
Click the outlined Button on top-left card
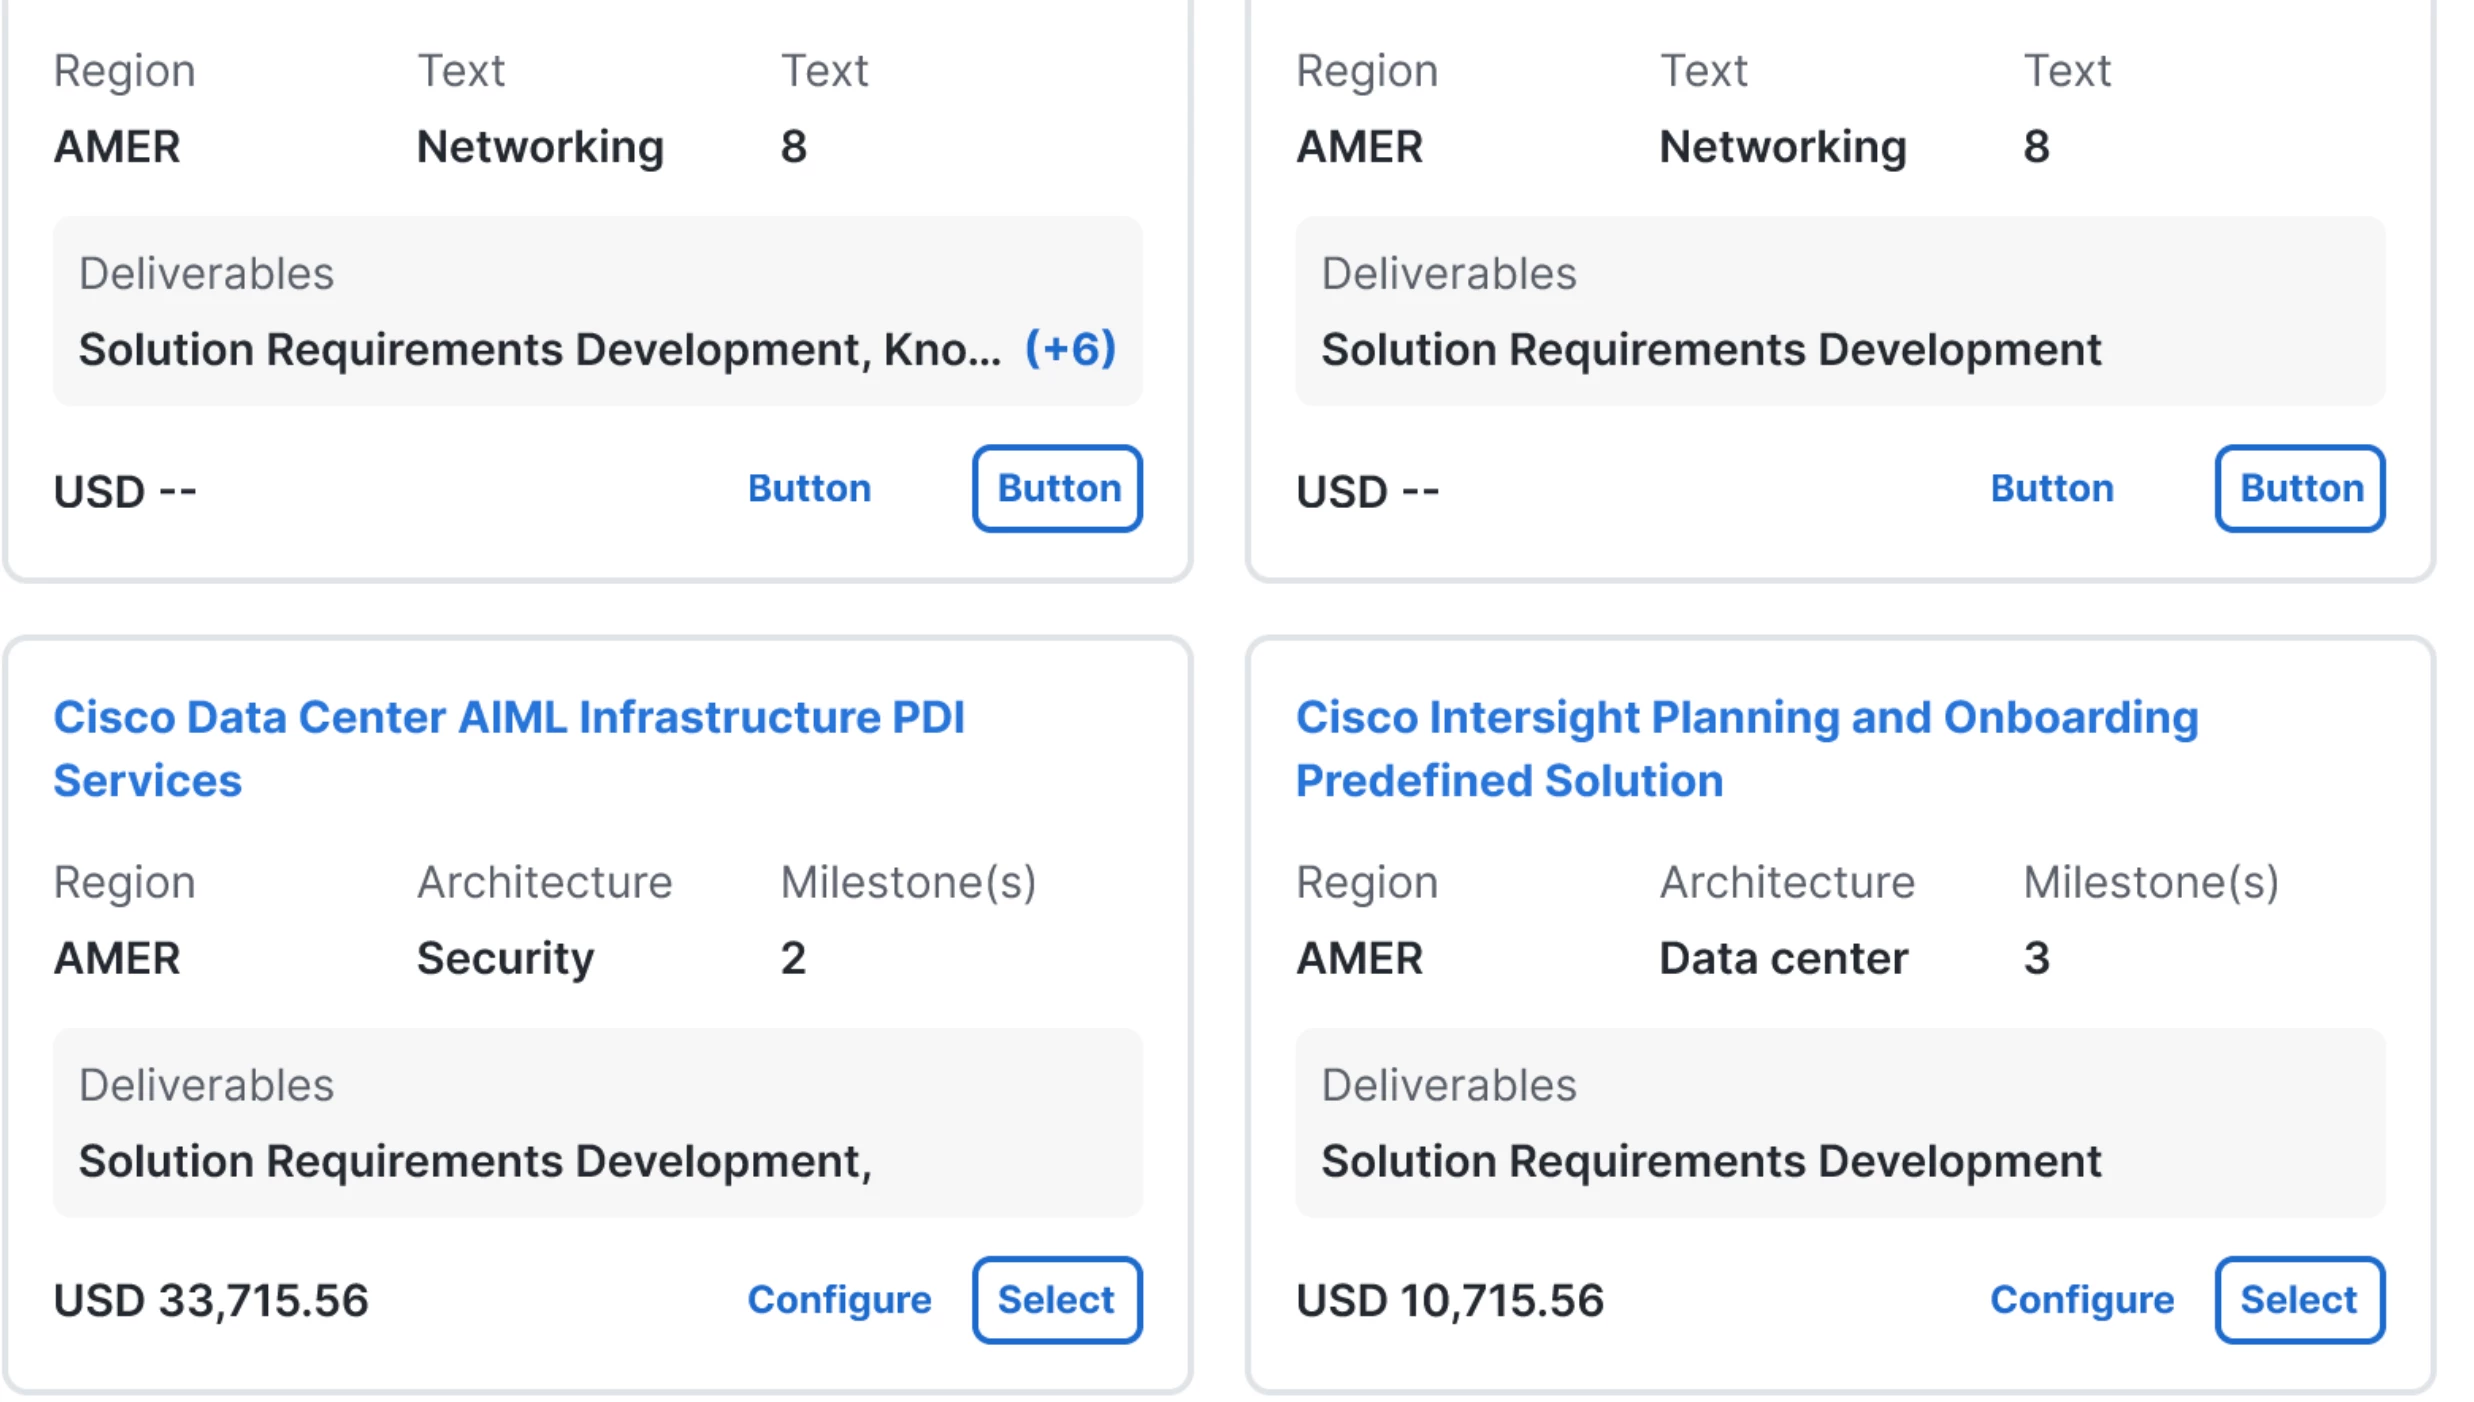point(1057,488)
